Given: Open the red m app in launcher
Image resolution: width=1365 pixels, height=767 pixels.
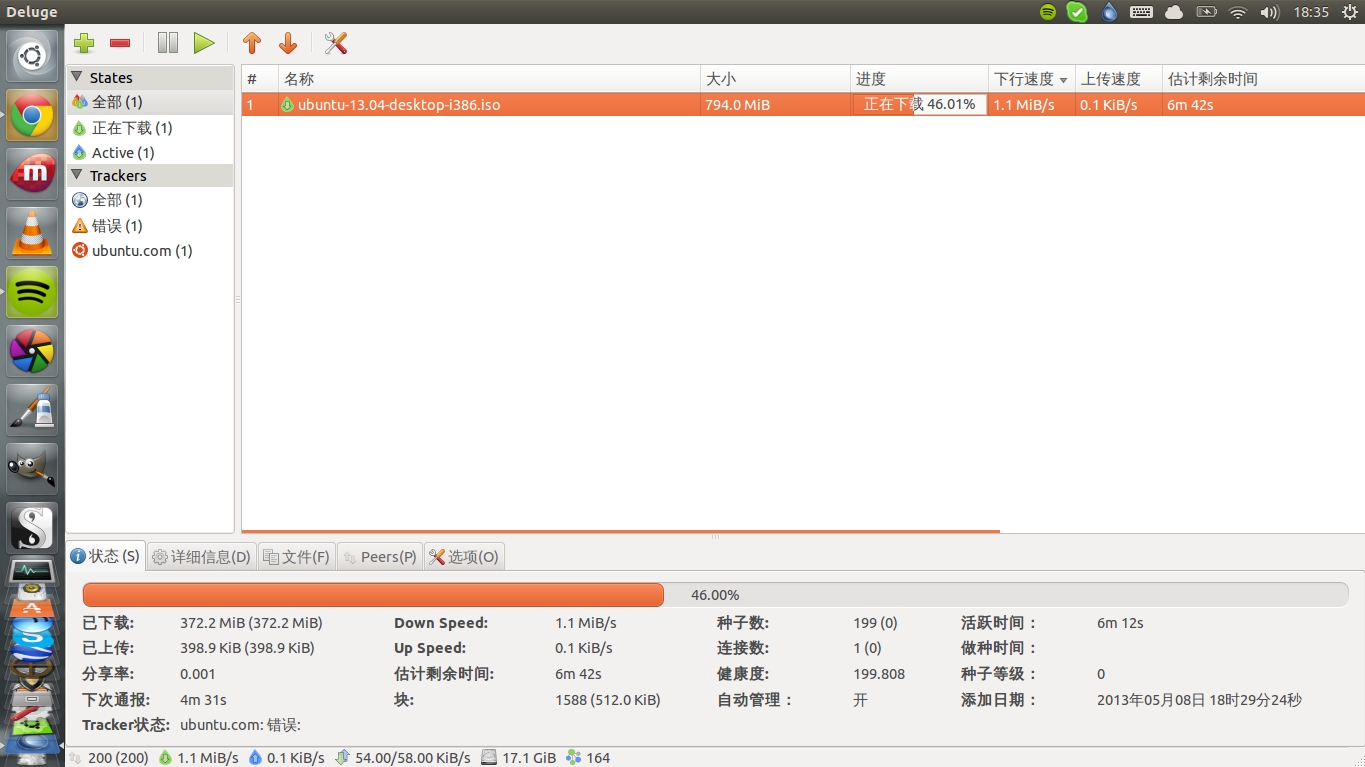Looking at the screenshot, I should point(33,174).
